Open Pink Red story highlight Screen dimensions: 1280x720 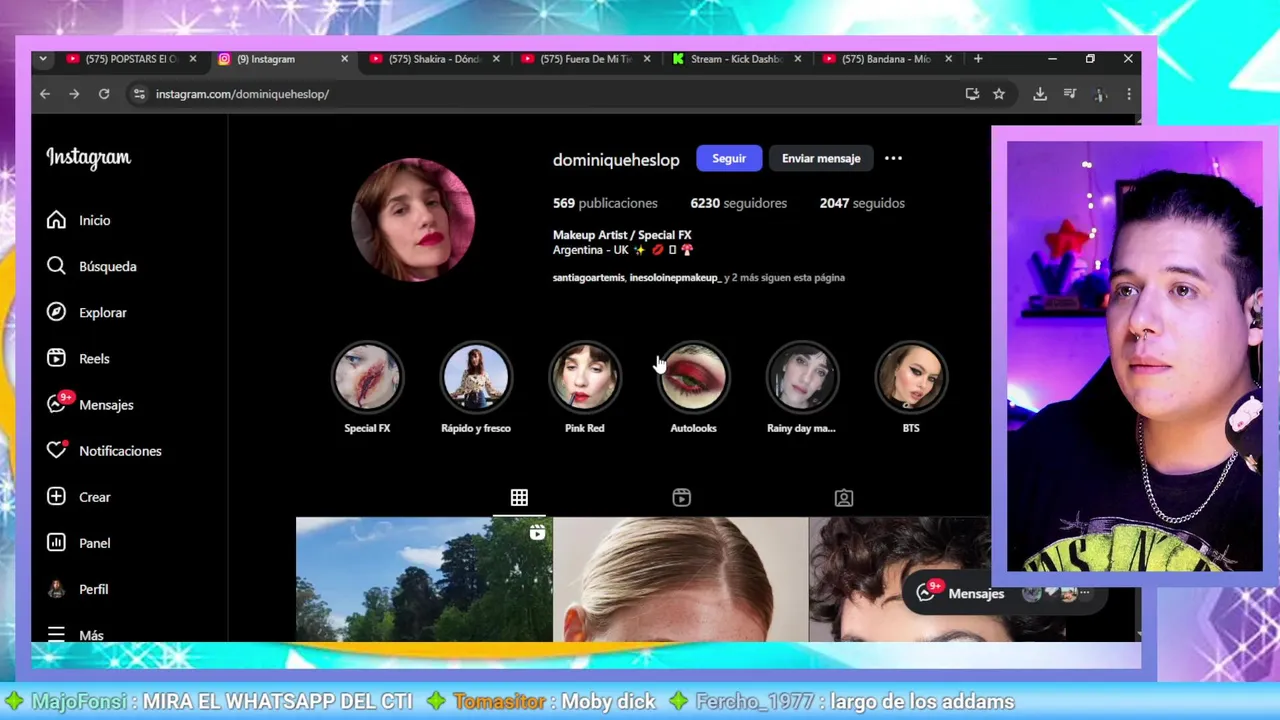point(585,378)
